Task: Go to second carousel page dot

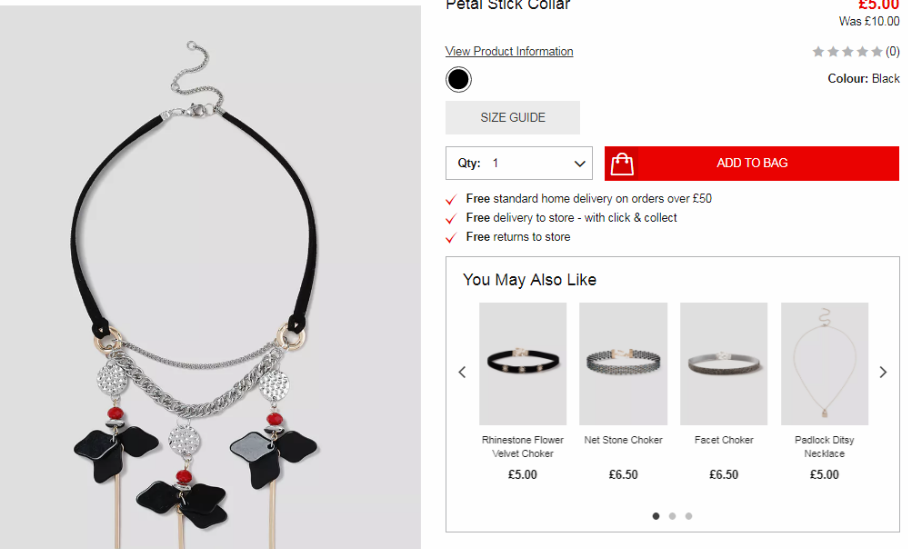Action: click(672, 516)
